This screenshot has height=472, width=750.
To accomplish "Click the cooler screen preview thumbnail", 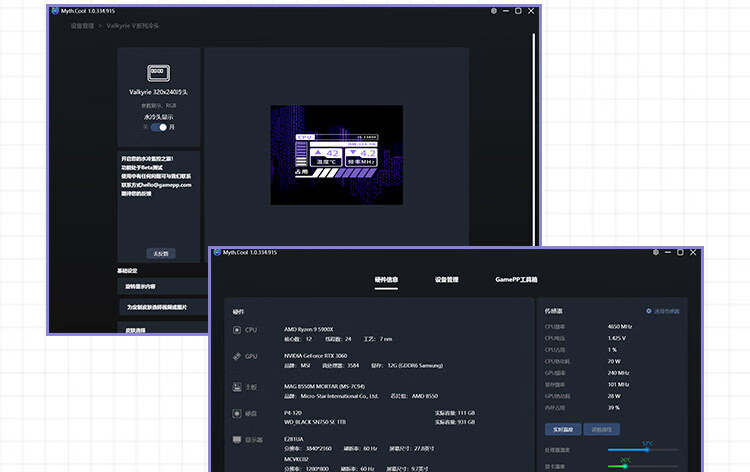I will pyautogui.click(x=337, y=155).
